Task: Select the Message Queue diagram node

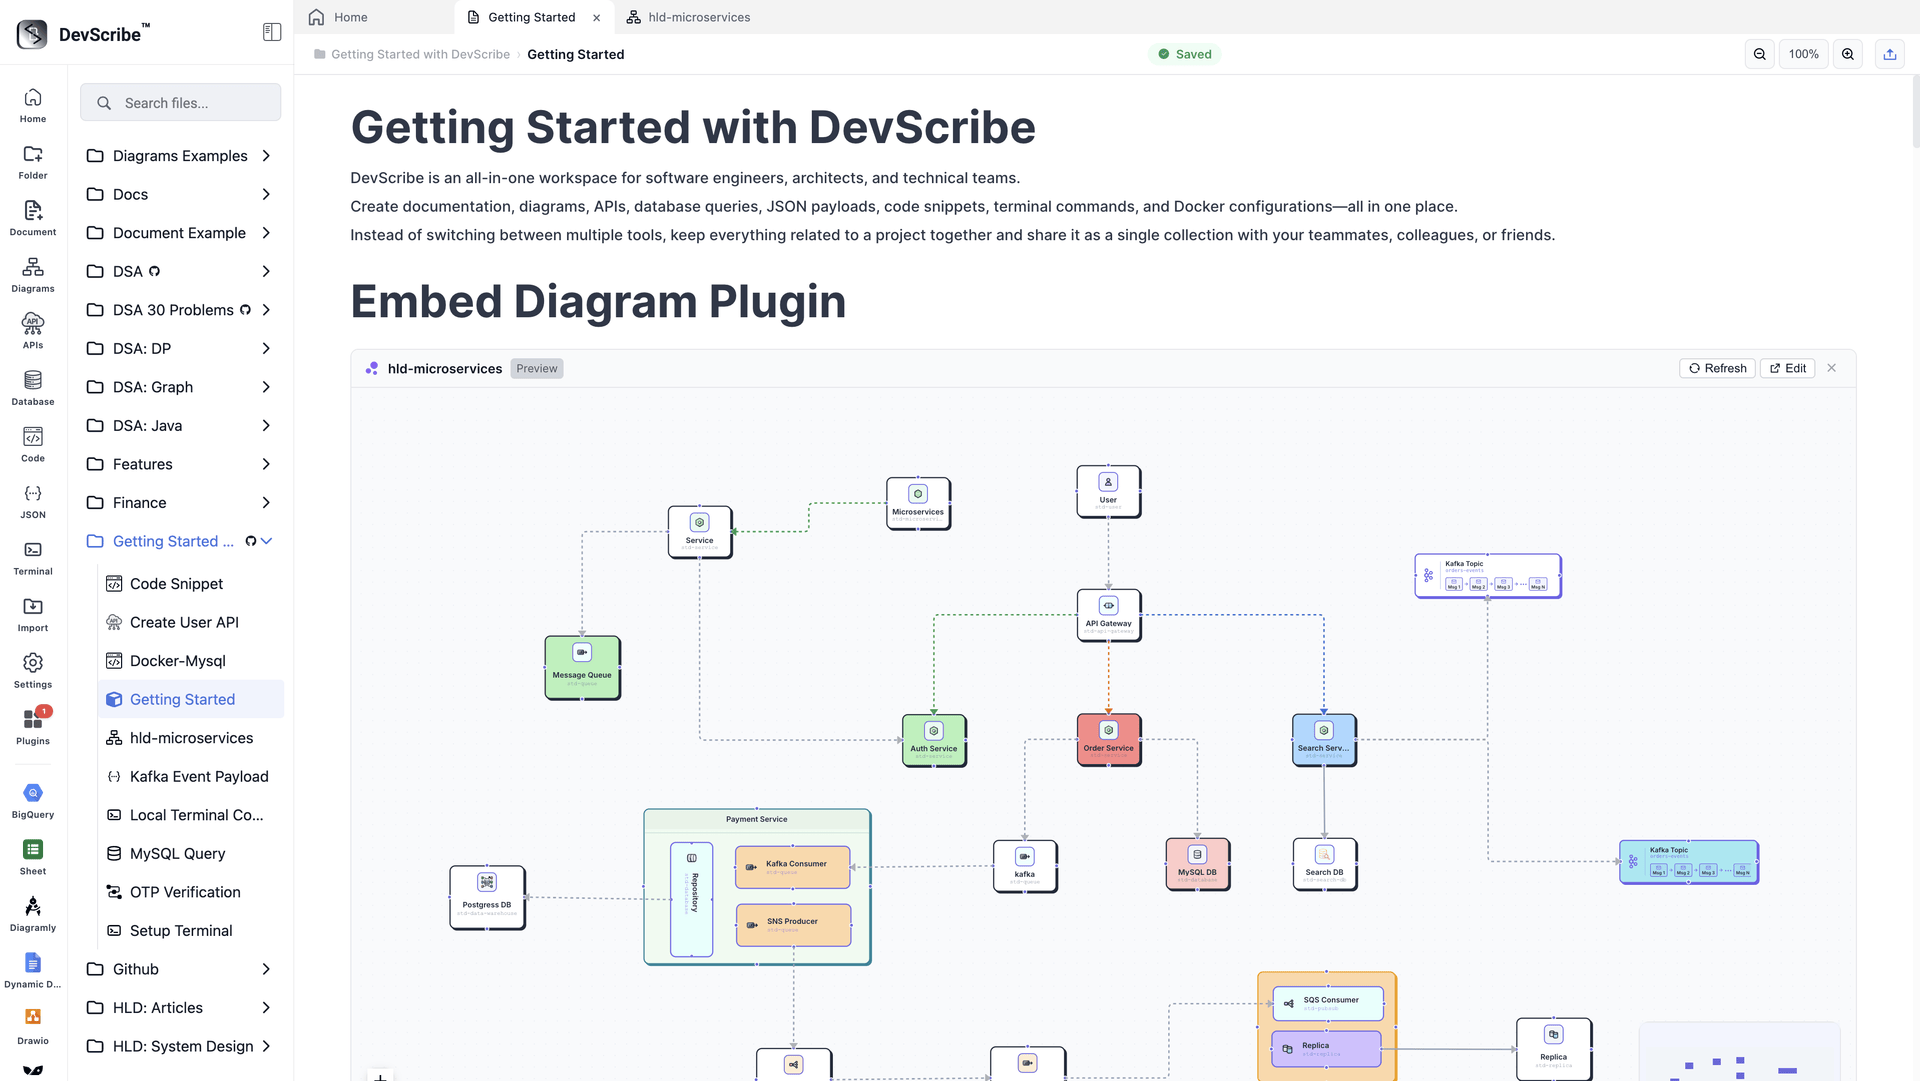Action: tap(582, 668)
